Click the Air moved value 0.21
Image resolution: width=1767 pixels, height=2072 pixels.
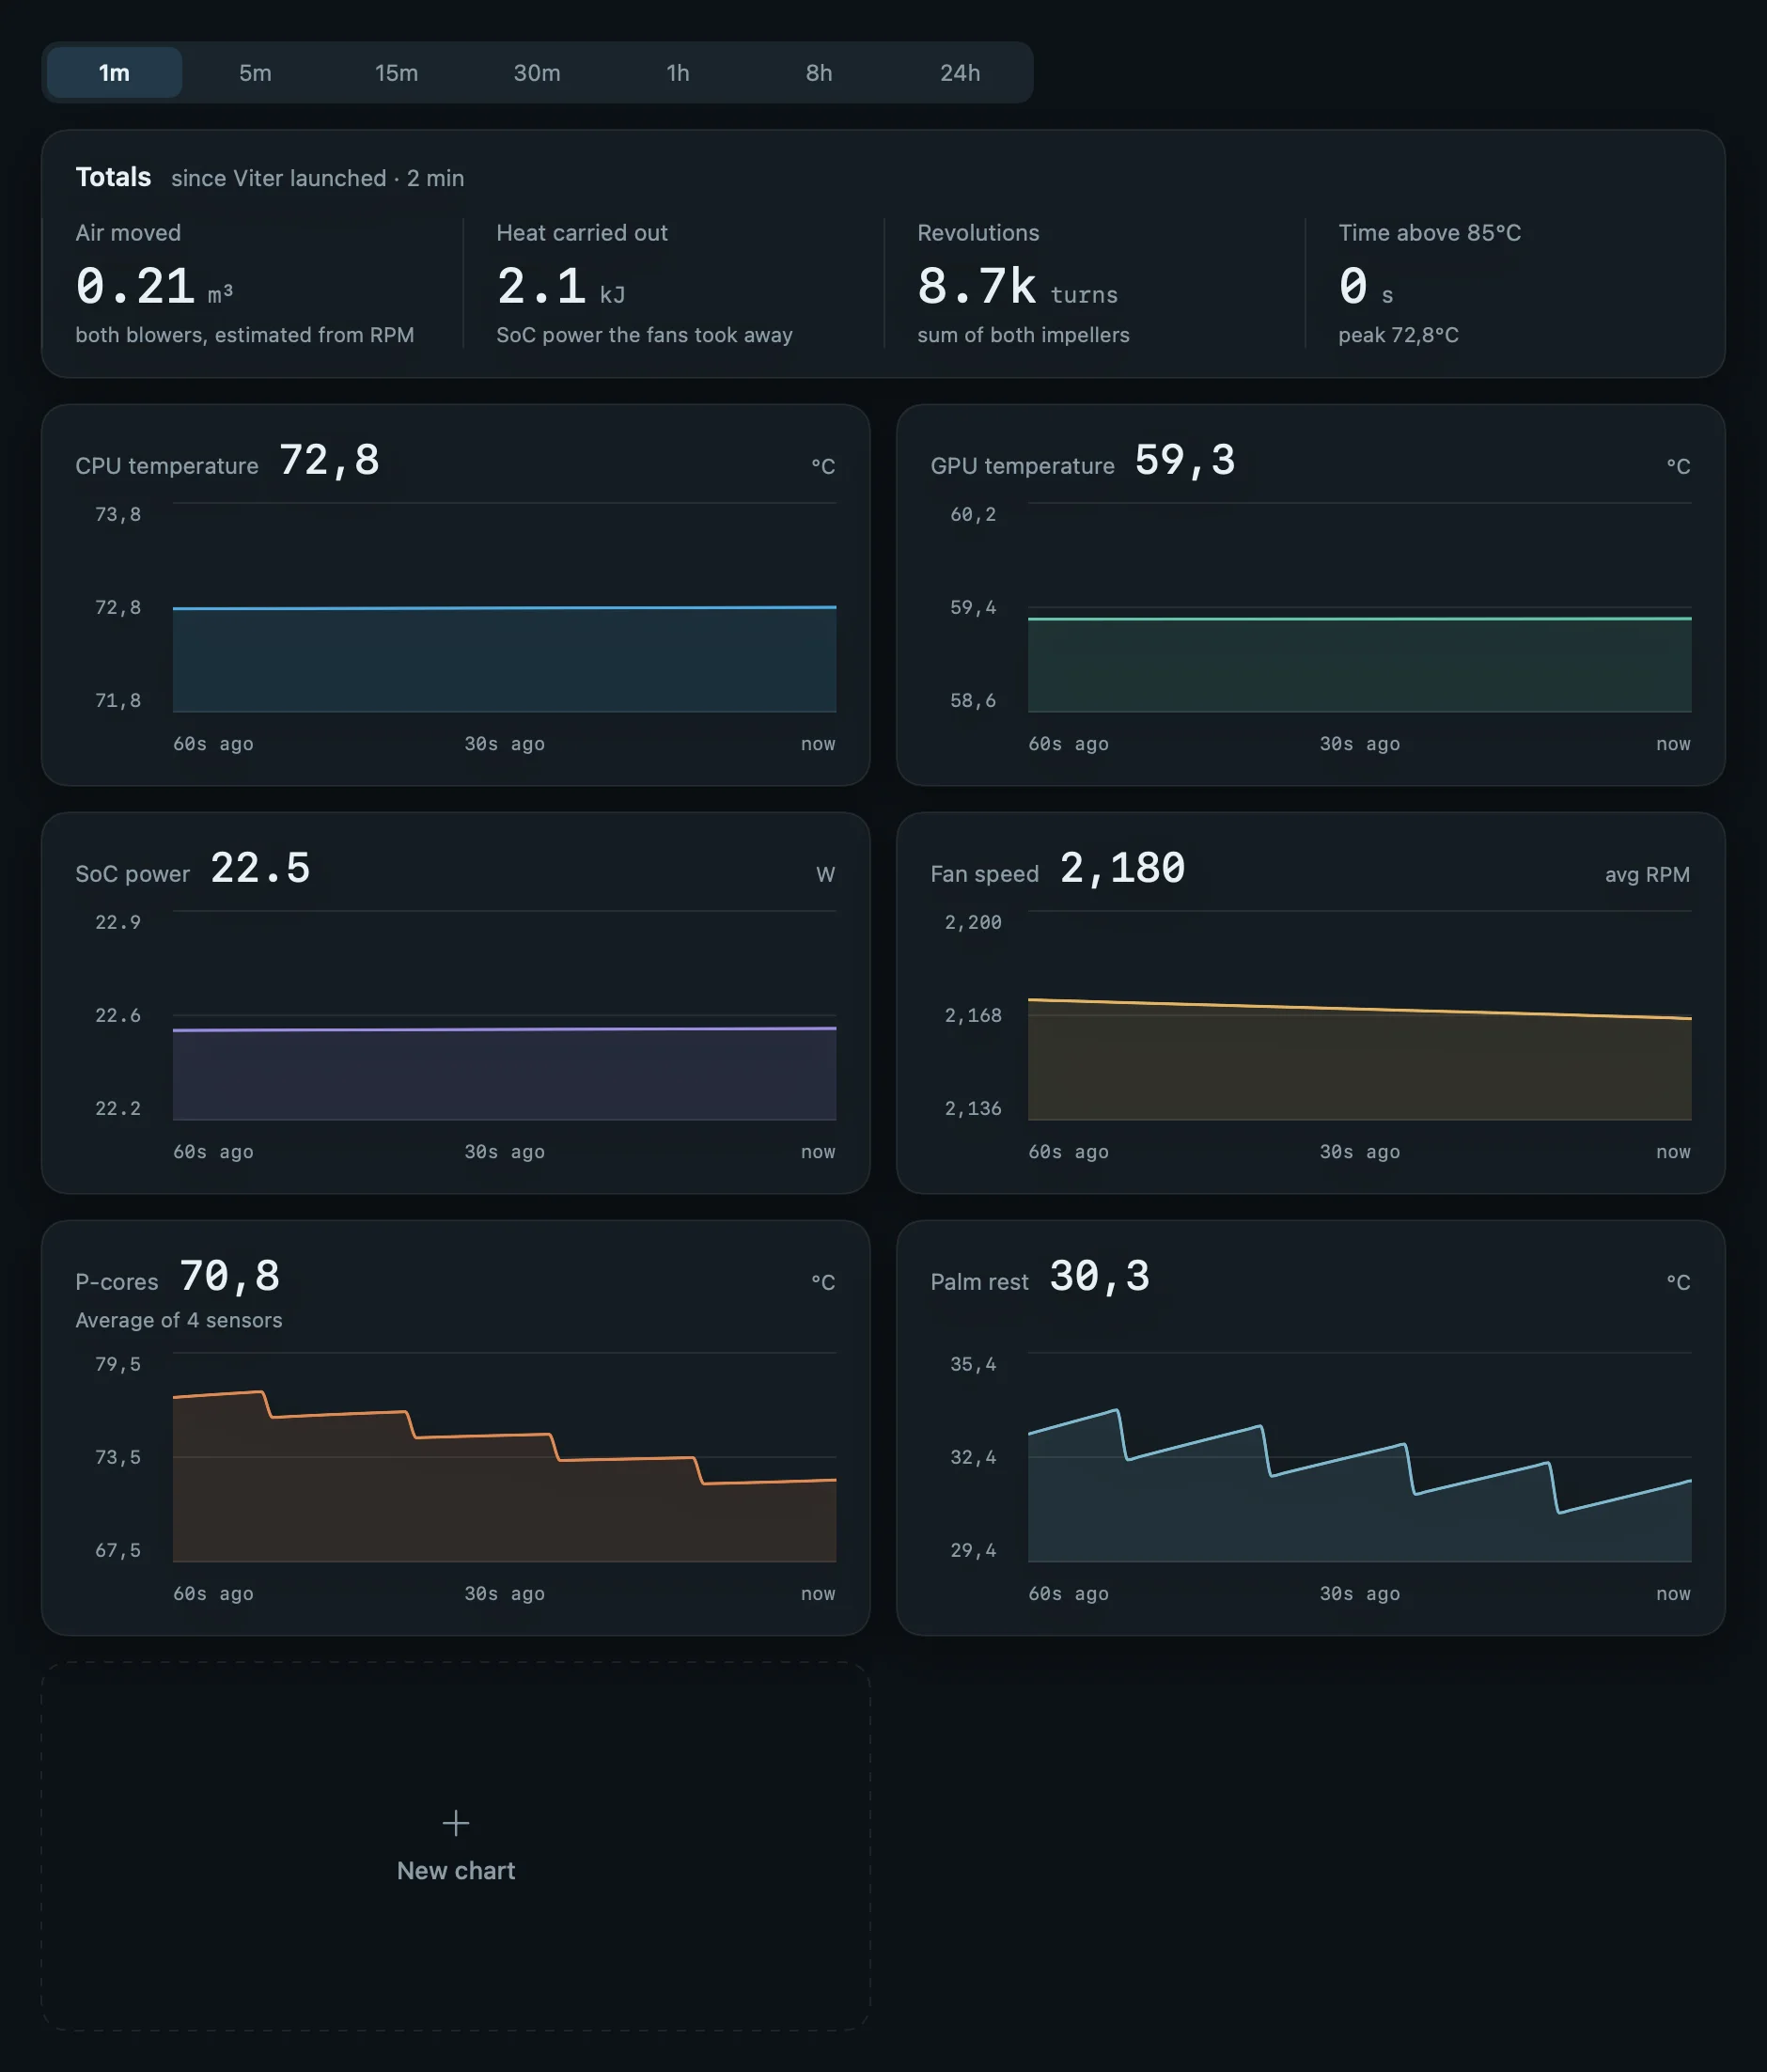(135, 286)
